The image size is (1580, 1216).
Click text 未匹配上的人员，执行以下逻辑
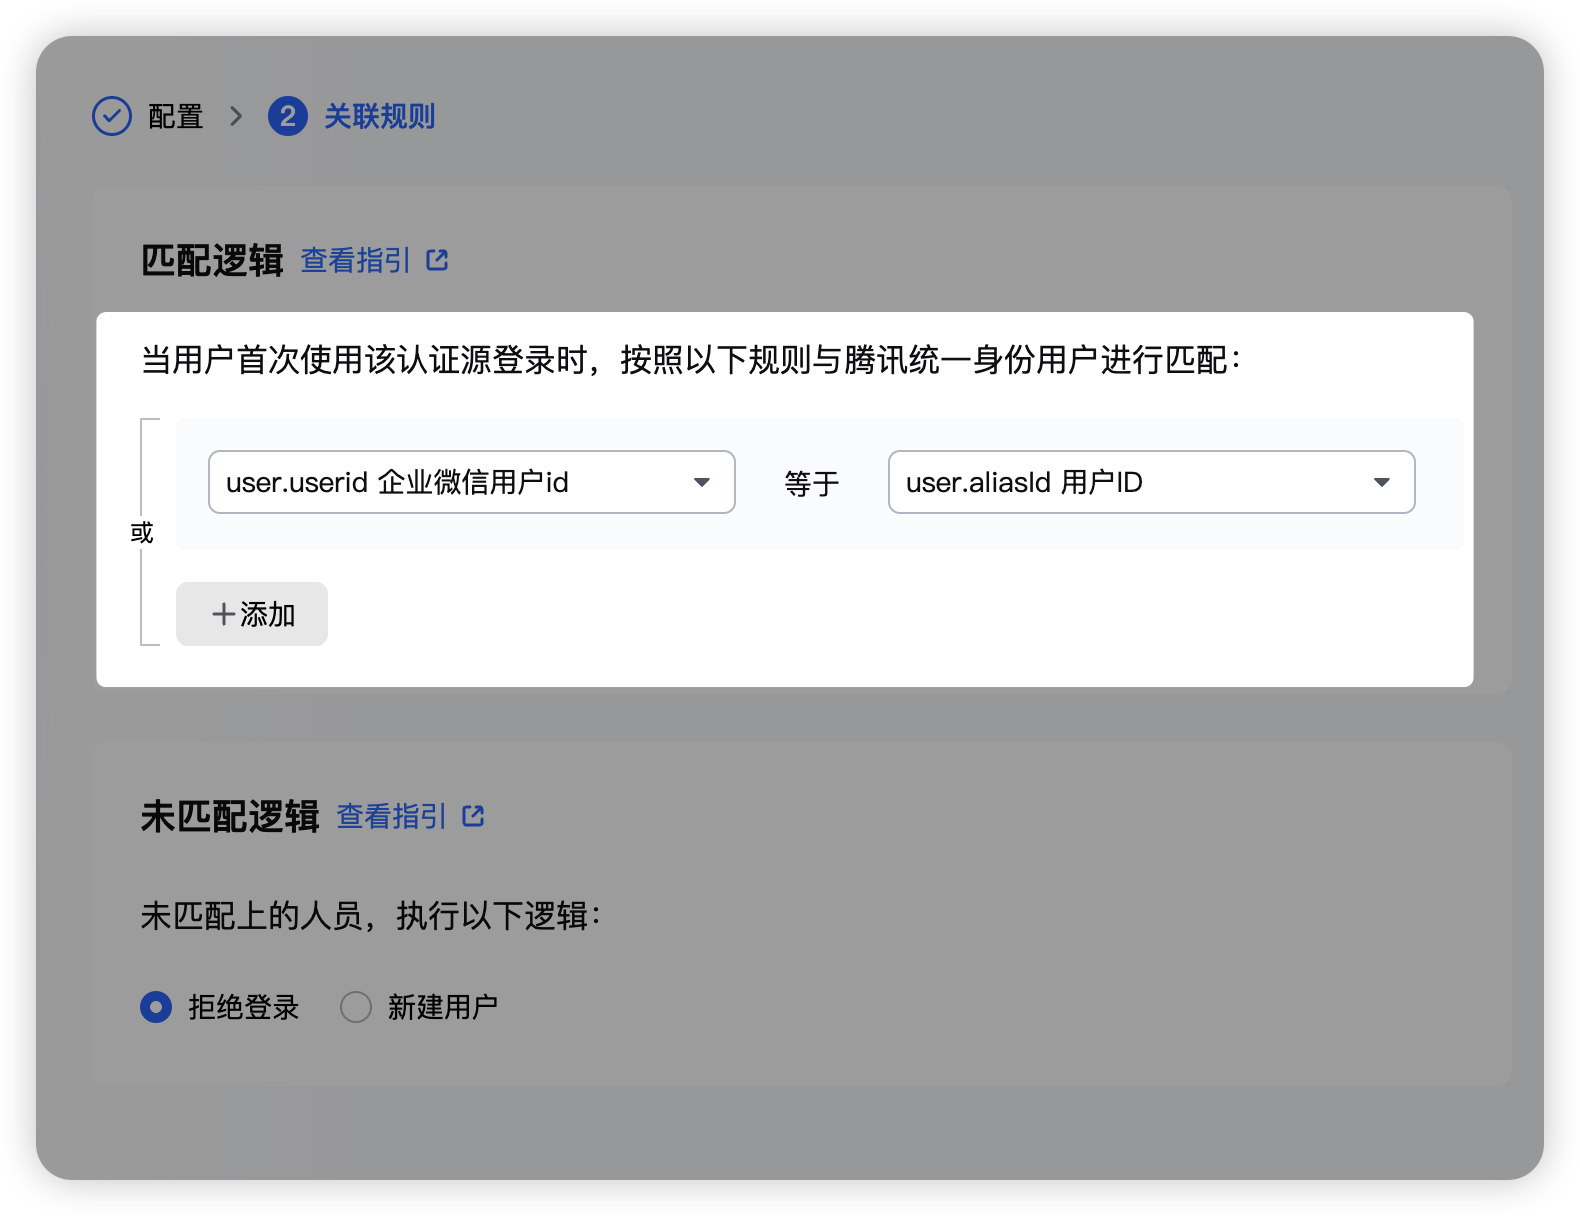(x=370, y=915)
